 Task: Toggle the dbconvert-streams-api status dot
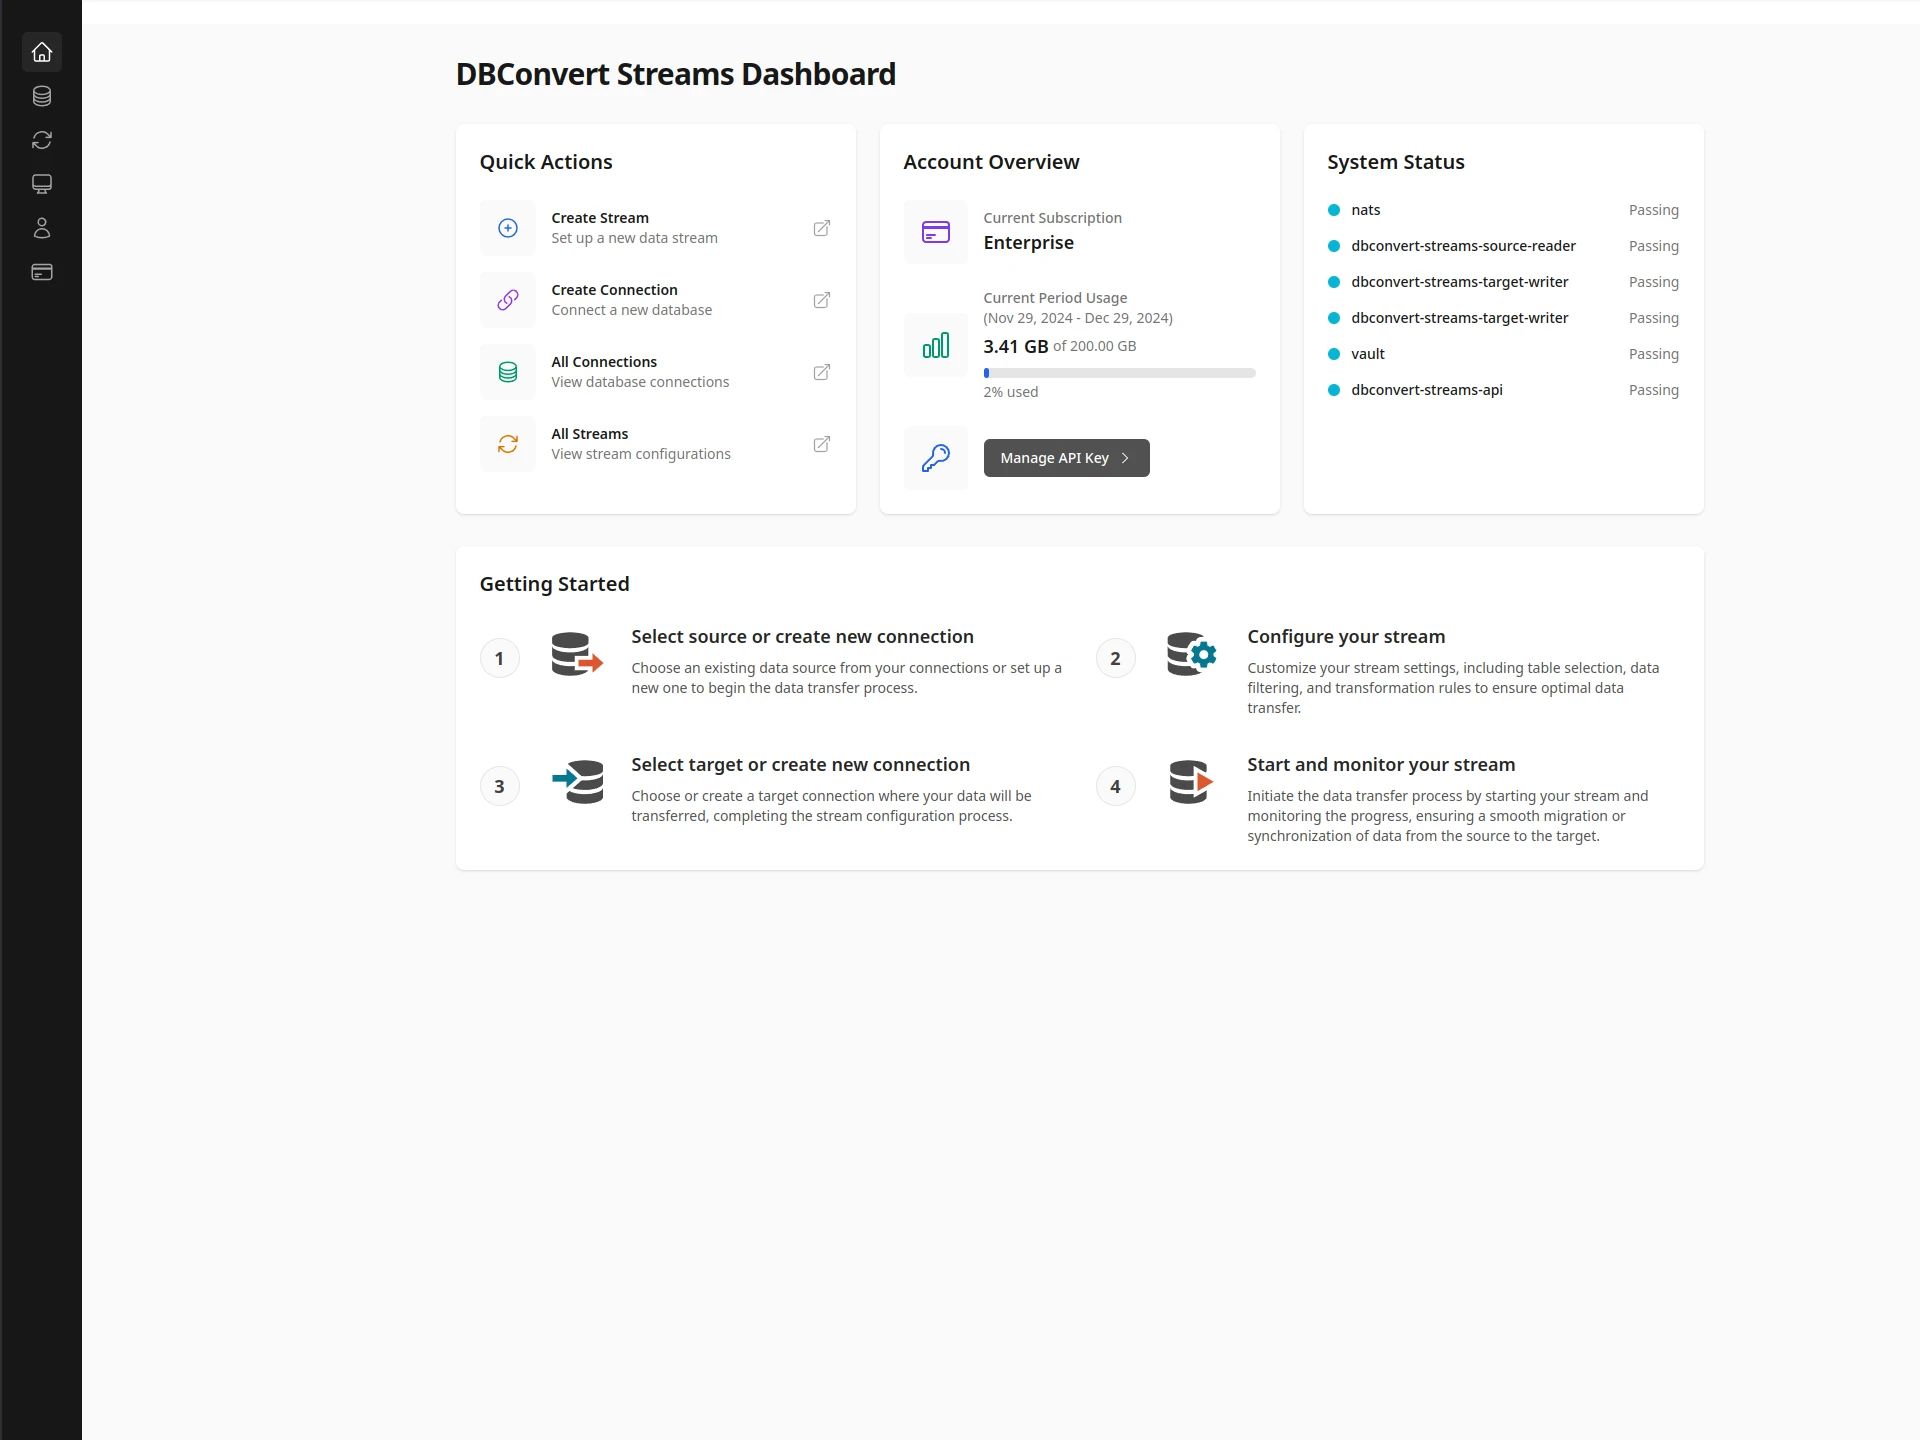pos(1334,389)
